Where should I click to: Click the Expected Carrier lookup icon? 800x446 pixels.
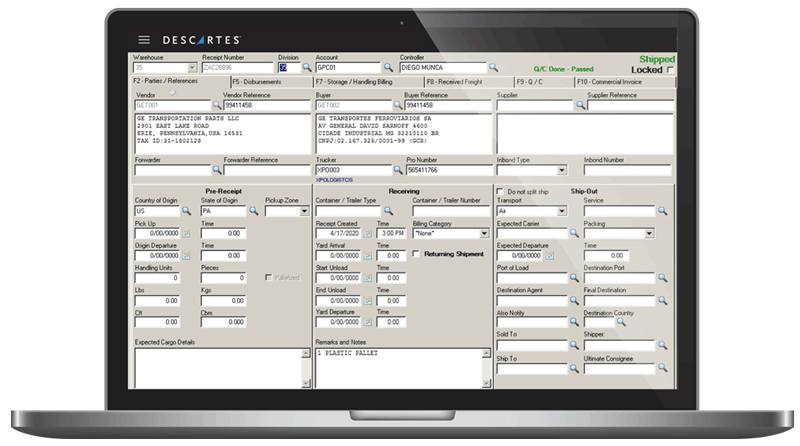pyautogui.click(x=574, y=233)
